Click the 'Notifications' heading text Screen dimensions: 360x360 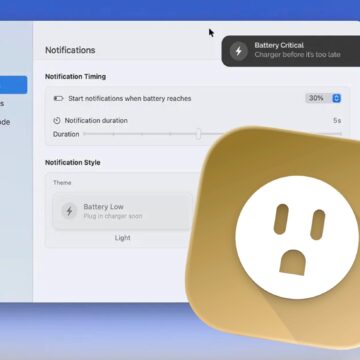[x=70, y=50]
